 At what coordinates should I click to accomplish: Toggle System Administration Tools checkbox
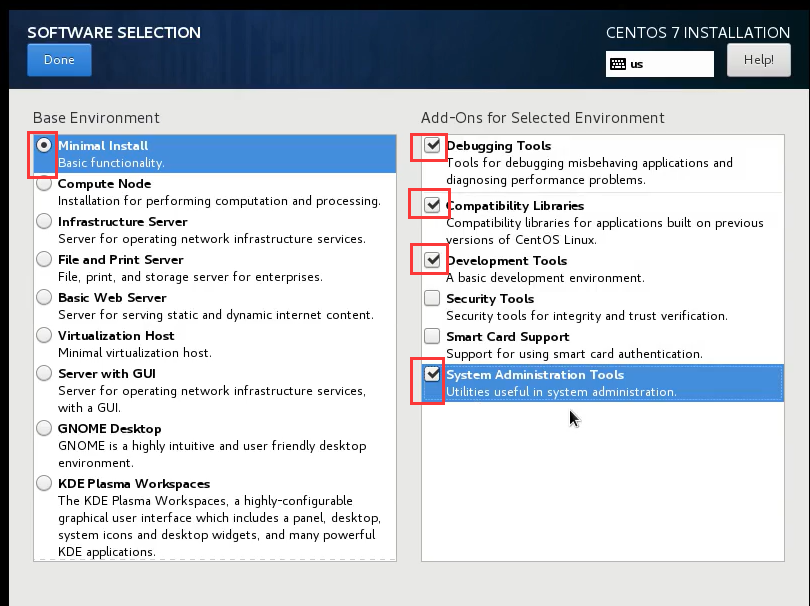[432, 374]
